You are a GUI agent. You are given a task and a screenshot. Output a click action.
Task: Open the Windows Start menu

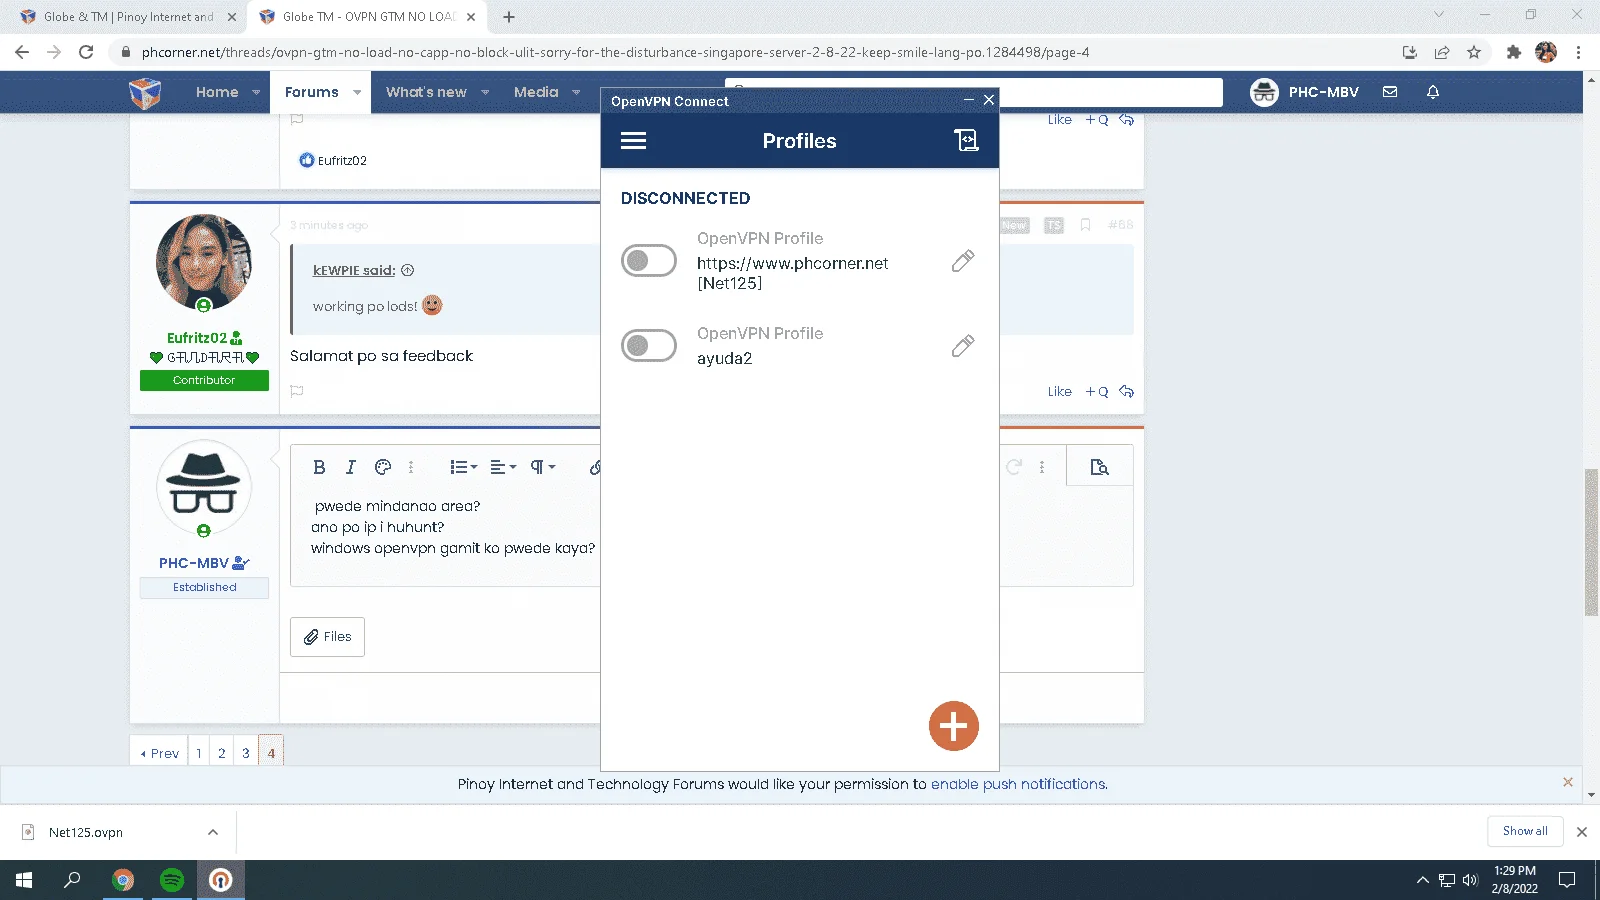pos(24,880)
